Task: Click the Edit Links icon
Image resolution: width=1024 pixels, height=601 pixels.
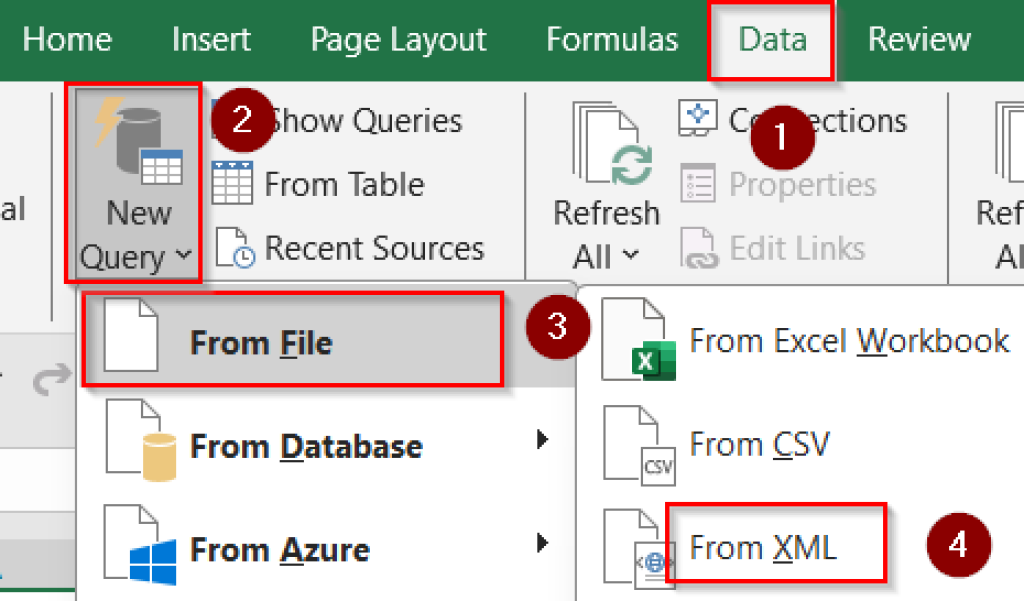Action: point(700,248)
